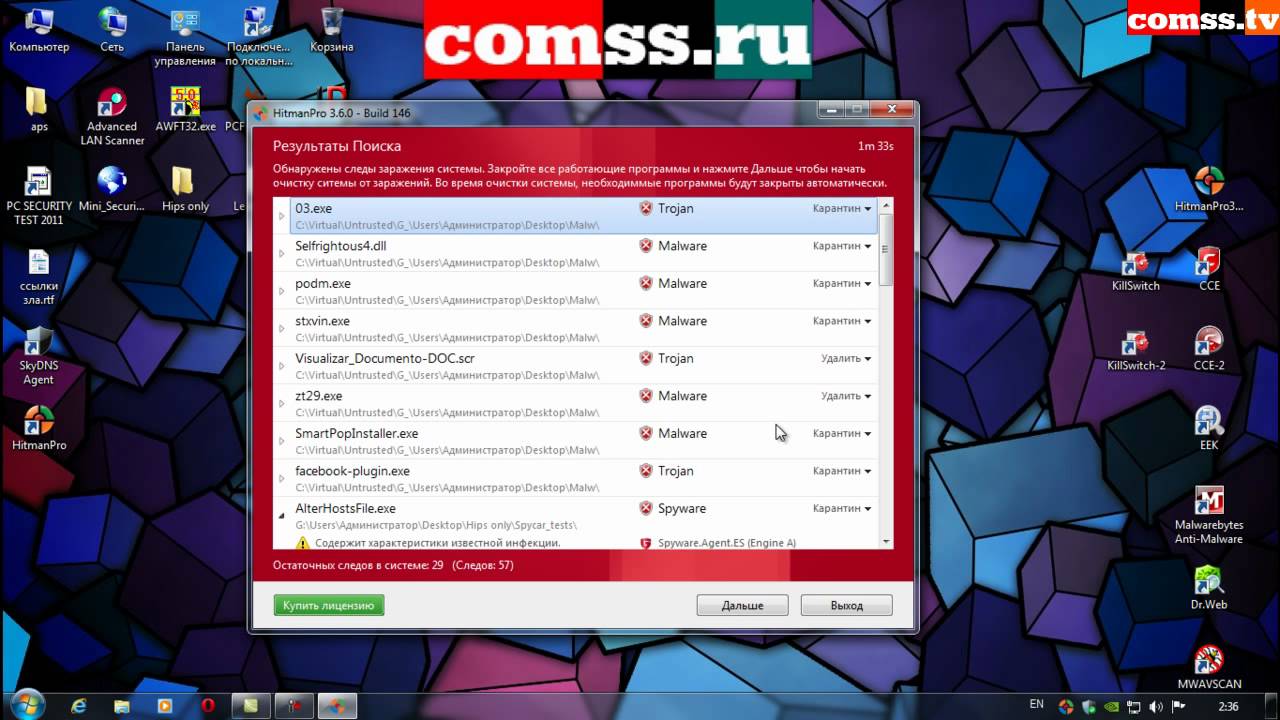This screenshot has height=720, width=1280.
Task: Open the Карантин dropdown for SmartPopInstaller.exe
Action: (841, 433)
